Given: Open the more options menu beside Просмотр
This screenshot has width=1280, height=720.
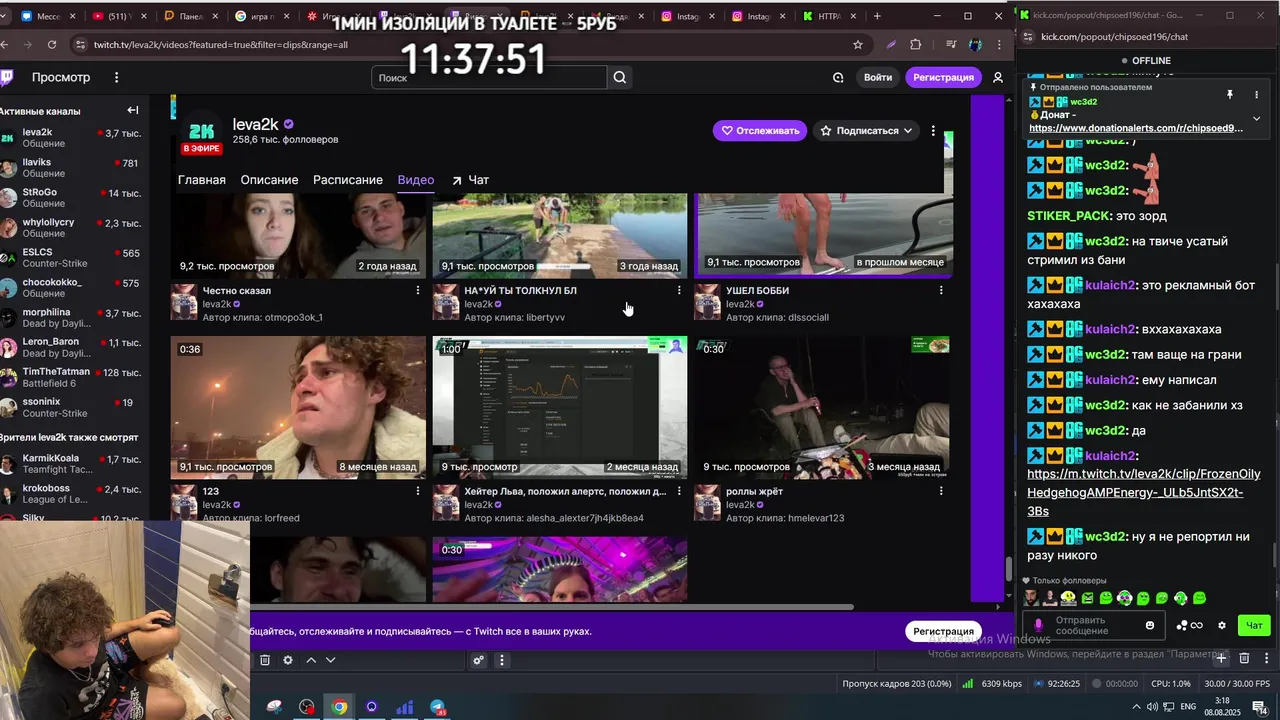Looking at the screenshot, I should tap(116, 77).
